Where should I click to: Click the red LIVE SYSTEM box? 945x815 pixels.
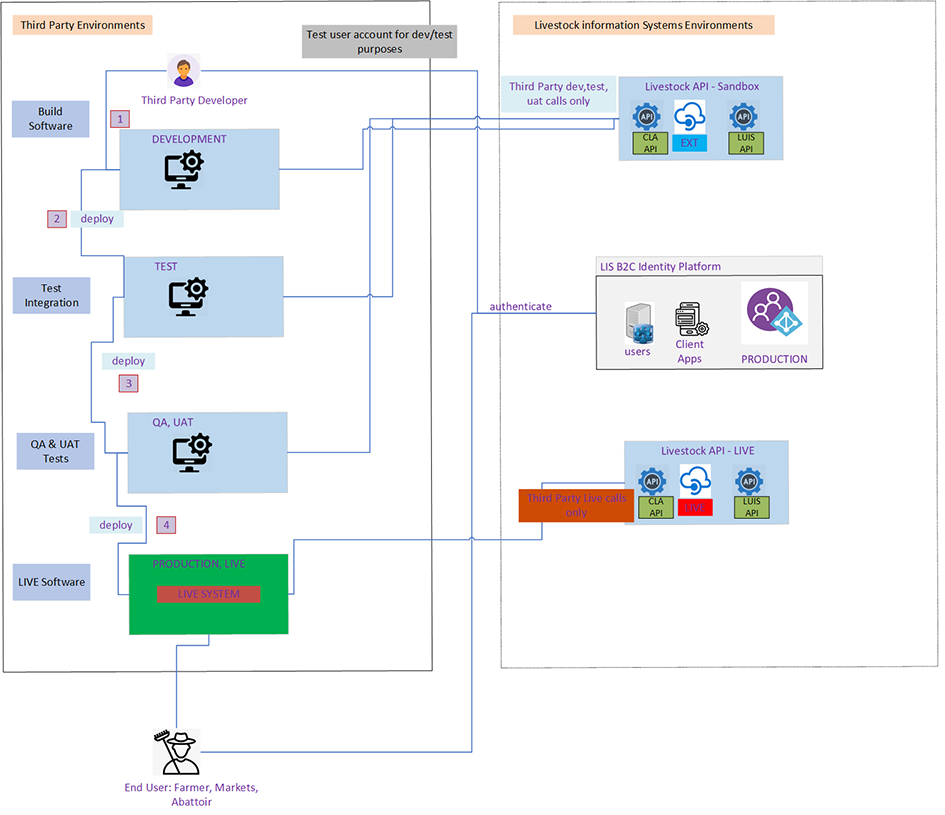tap(208, 594)
